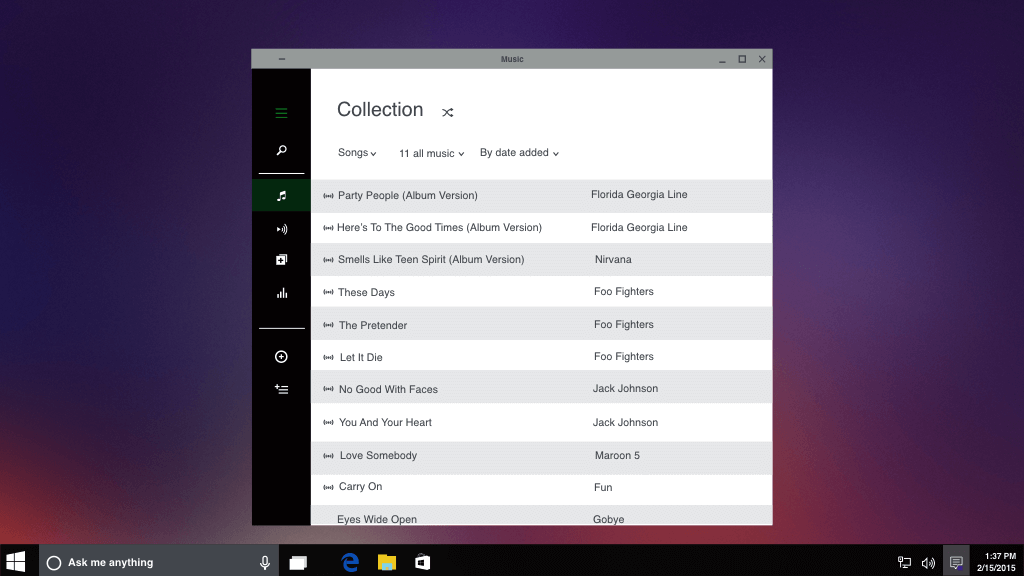
Task: Select song No Good With Faces
Action: [389, 389]
